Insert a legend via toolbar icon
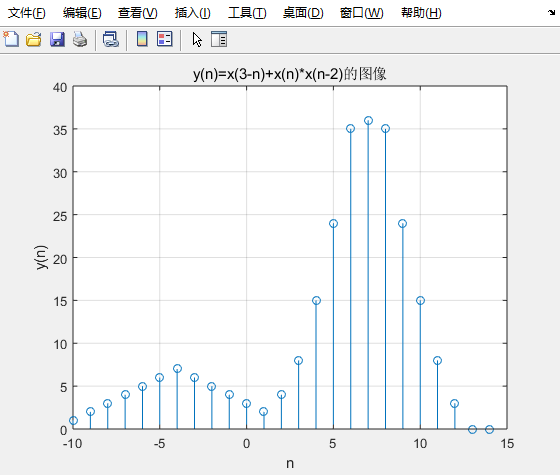The image size is (560, 475). 165,39
